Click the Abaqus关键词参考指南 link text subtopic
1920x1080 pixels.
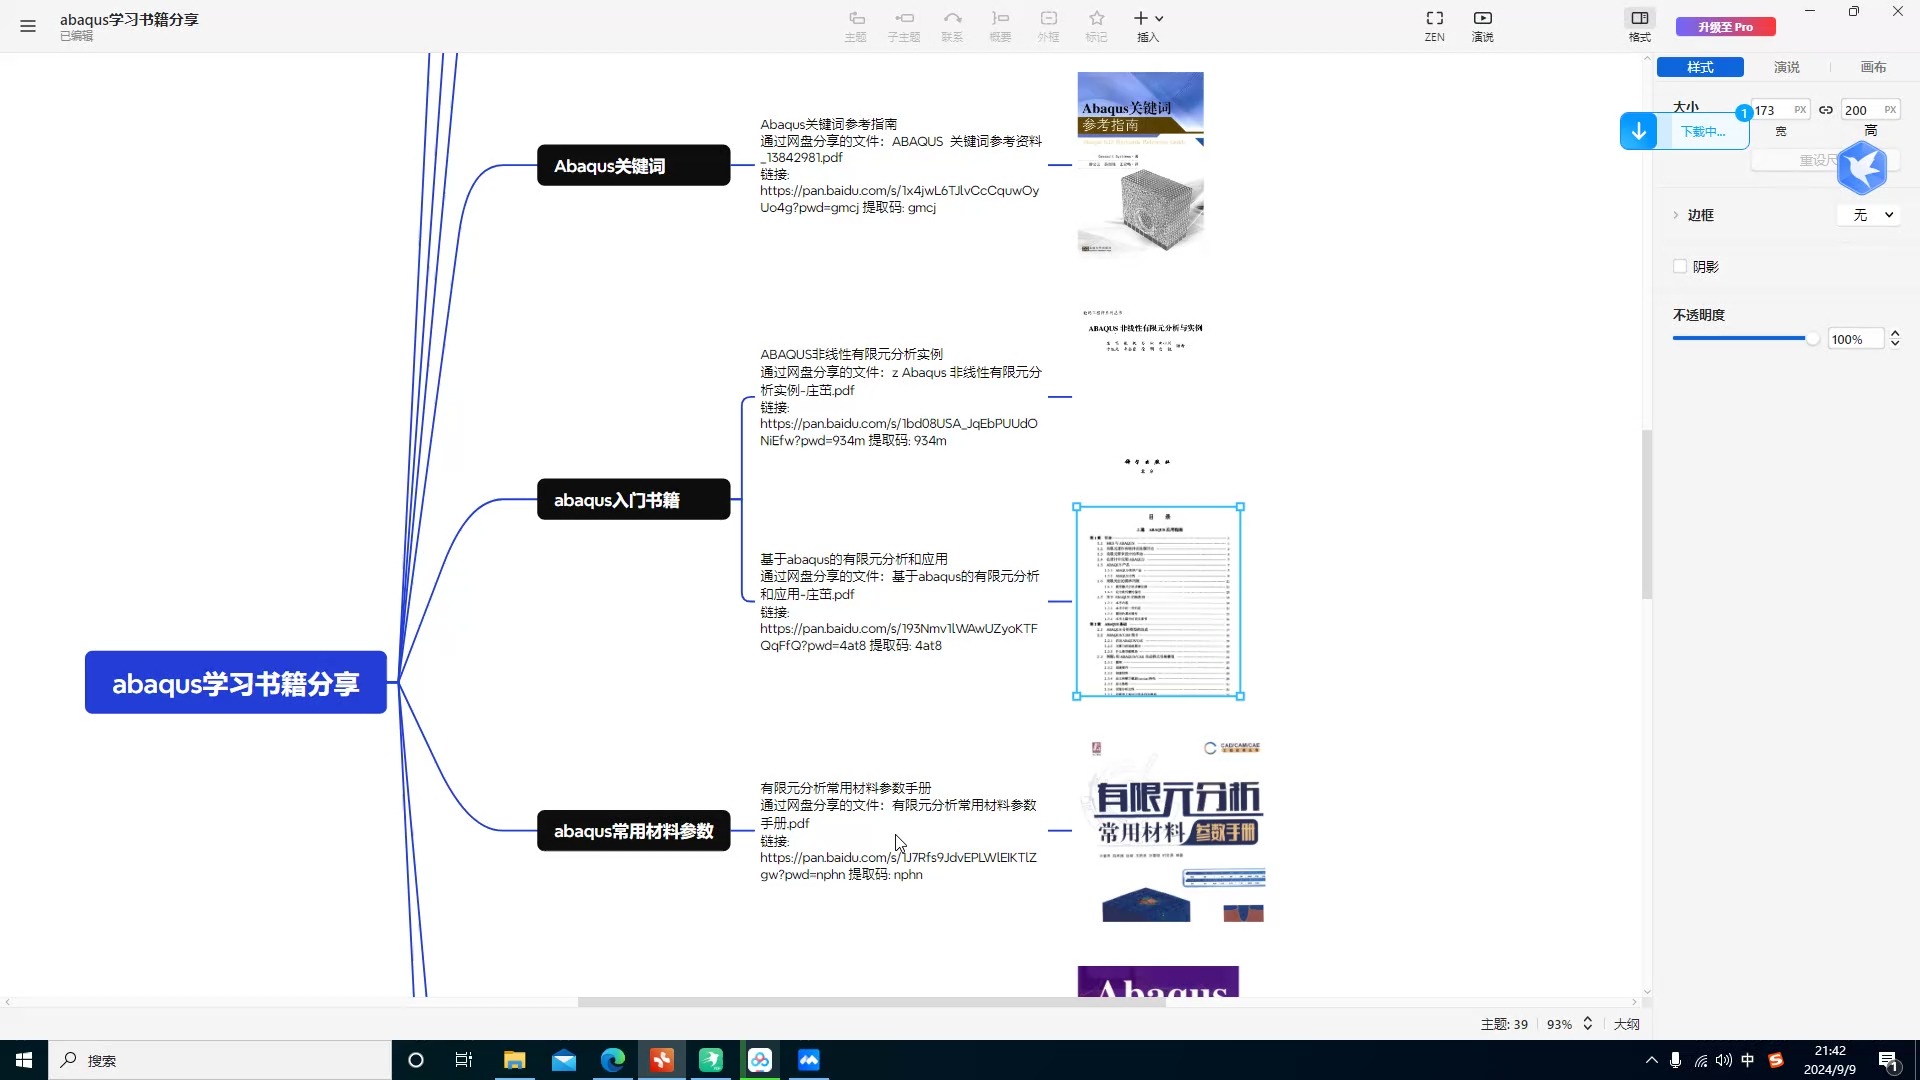click(901, 165)
